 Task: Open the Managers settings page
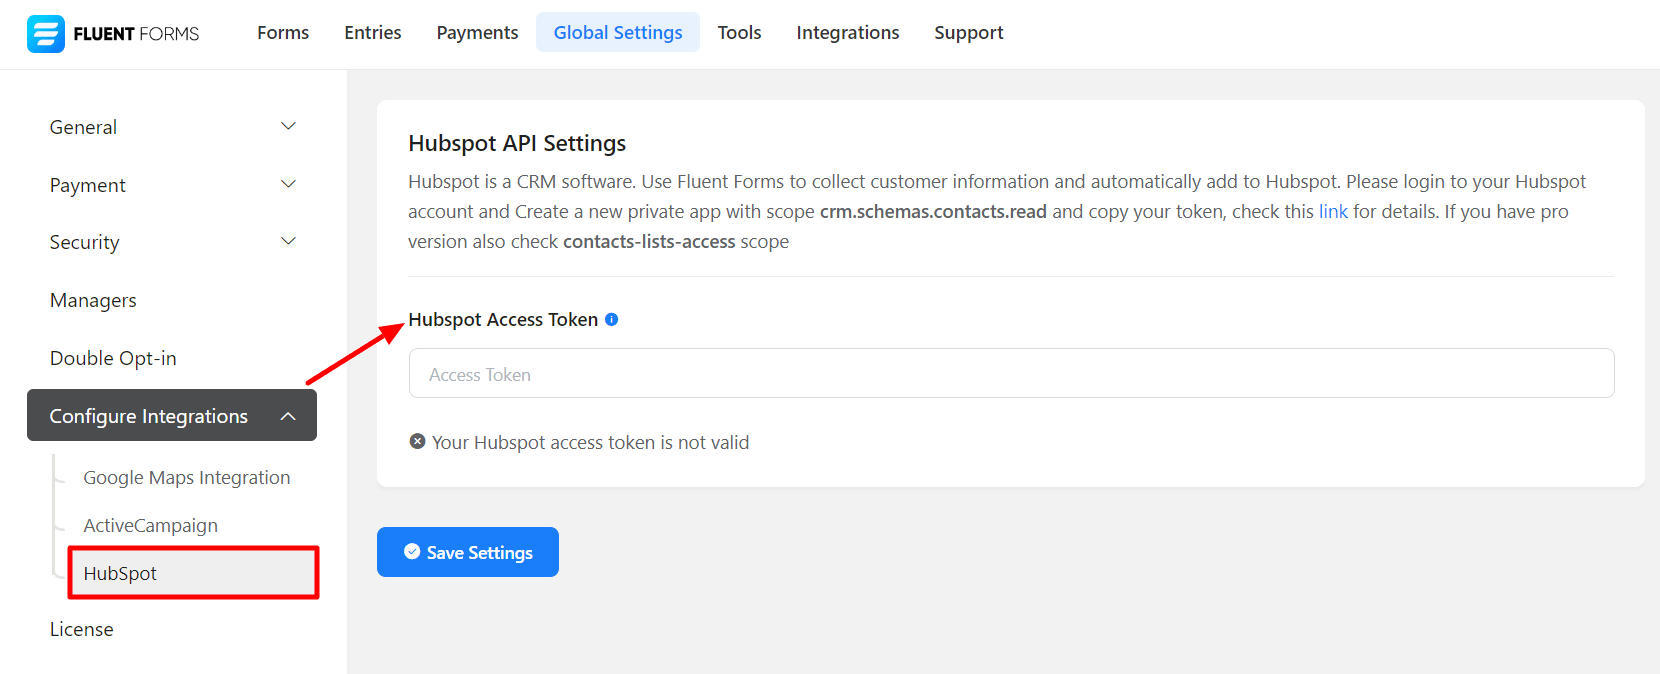tap(94, 300)
